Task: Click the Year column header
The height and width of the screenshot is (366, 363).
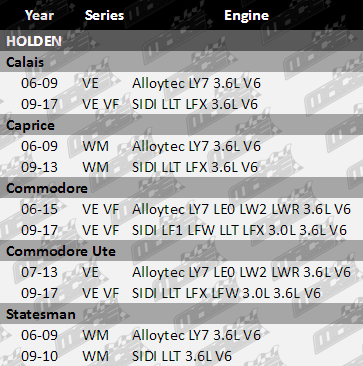Action: click(x=39, y=15)
